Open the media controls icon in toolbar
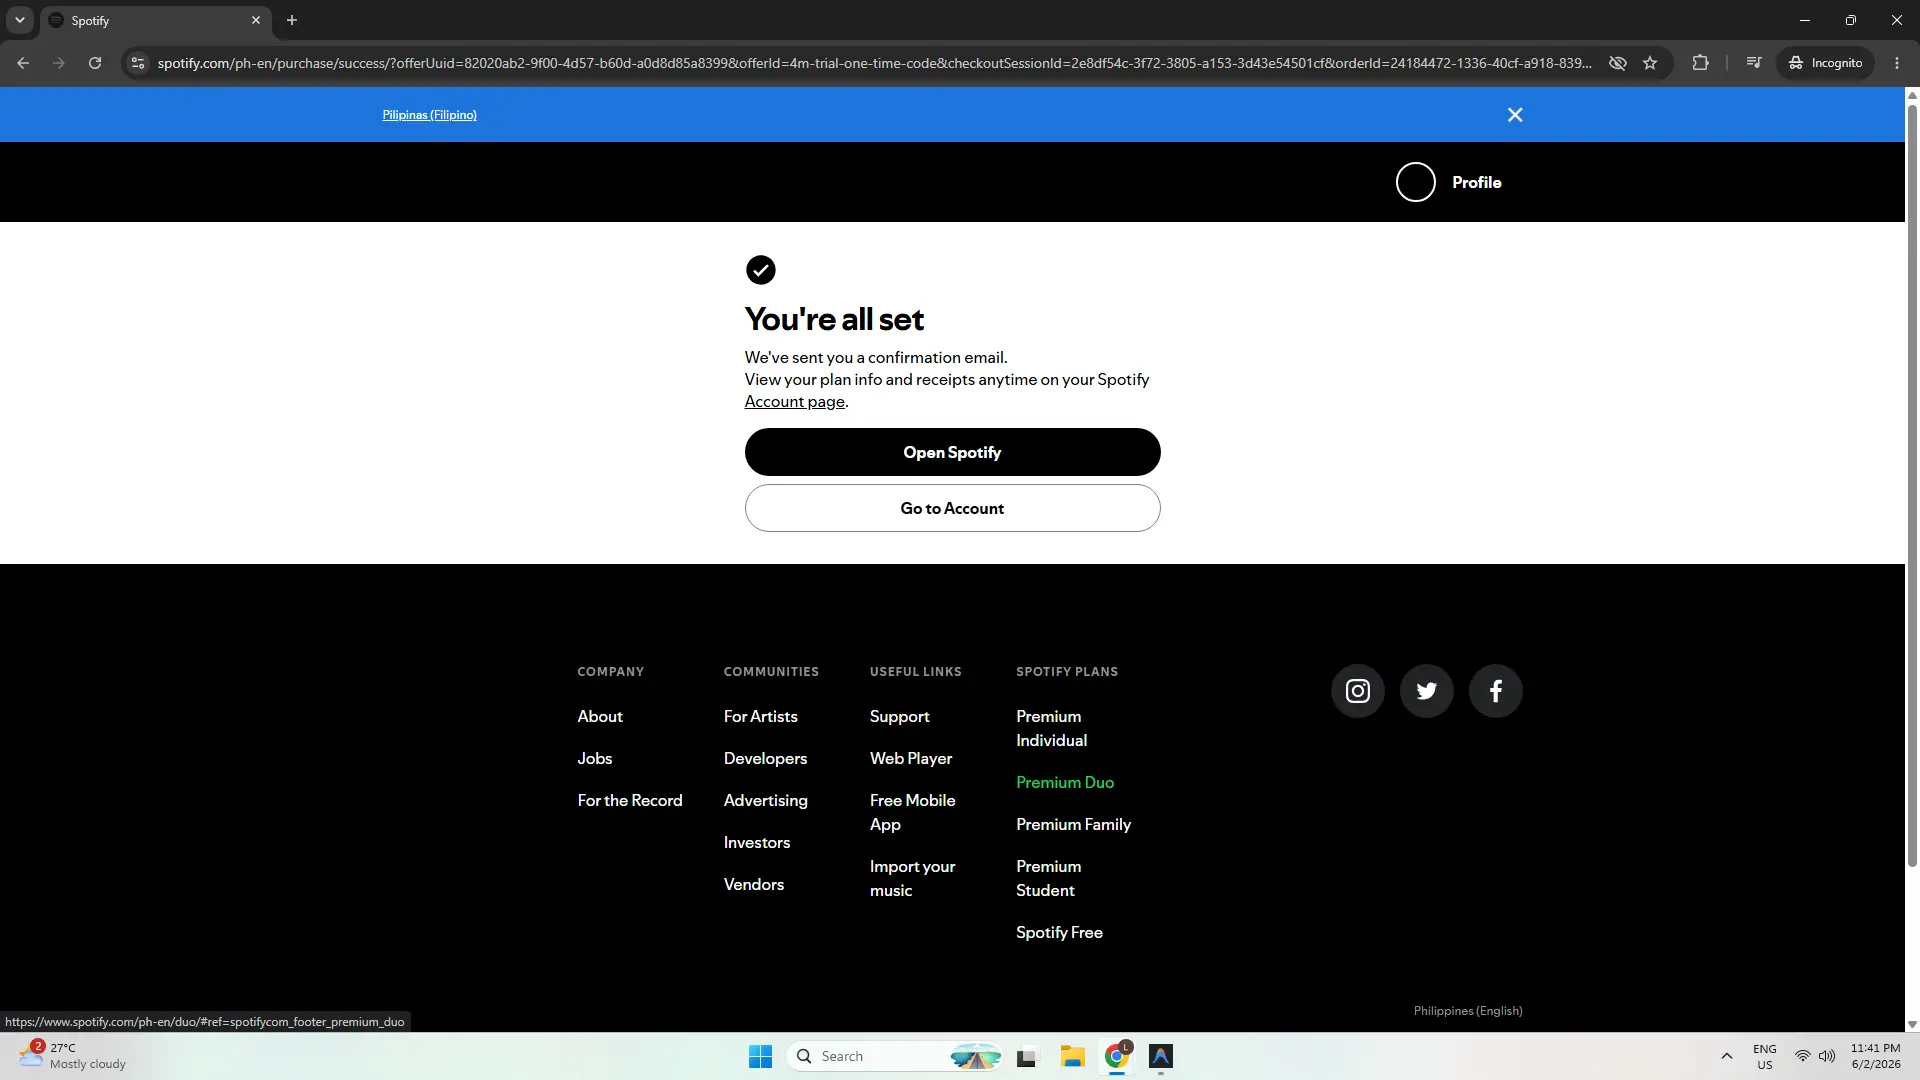The height and width of the screenshot is (1080, 1920). pos(1753,63)
